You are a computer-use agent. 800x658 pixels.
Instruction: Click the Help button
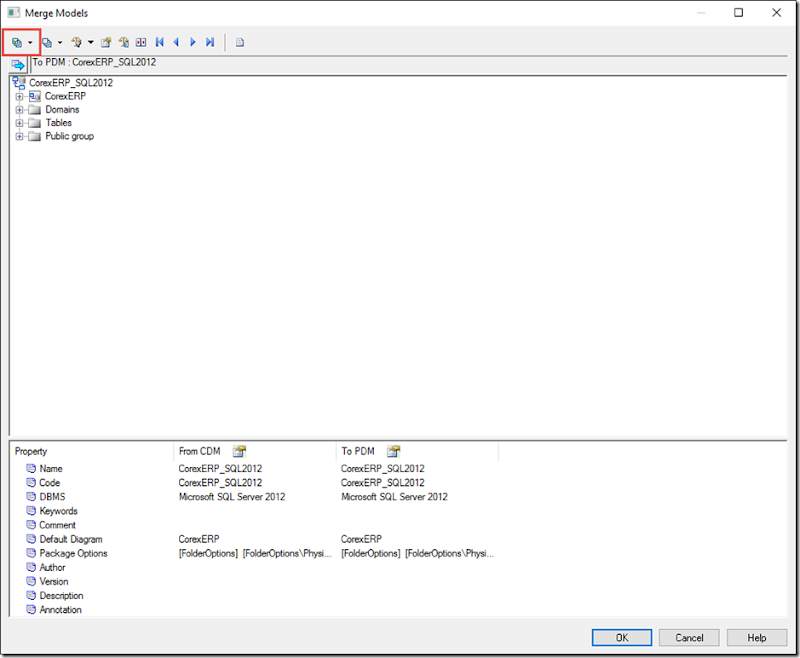pos(757,638)
